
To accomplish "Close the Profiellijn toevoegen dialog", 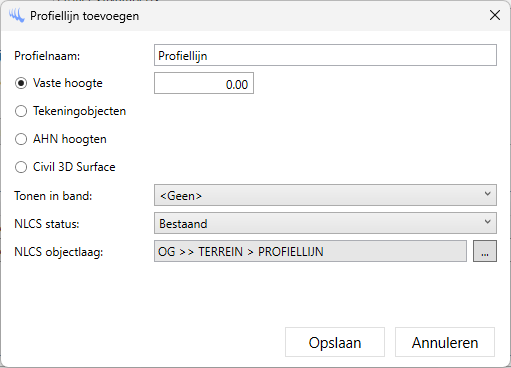I will tap(495, 15).
